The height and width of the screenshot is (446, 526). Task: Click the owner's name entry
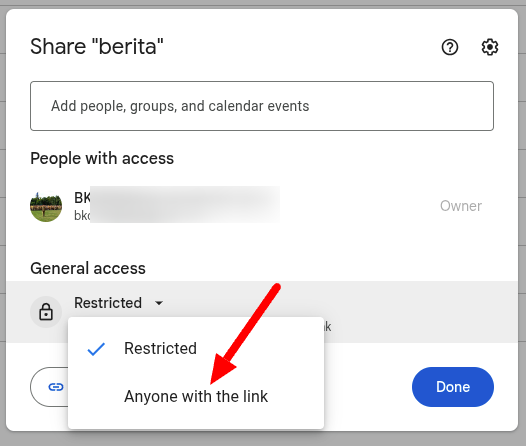[x=82, y=198]
